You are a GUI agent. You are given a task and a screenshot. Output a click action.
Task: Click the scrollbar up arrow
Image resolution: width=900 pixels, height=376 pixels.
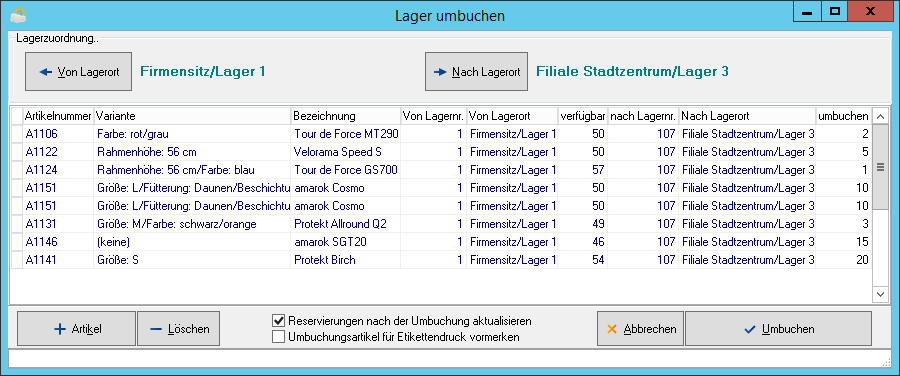(880, 117)
